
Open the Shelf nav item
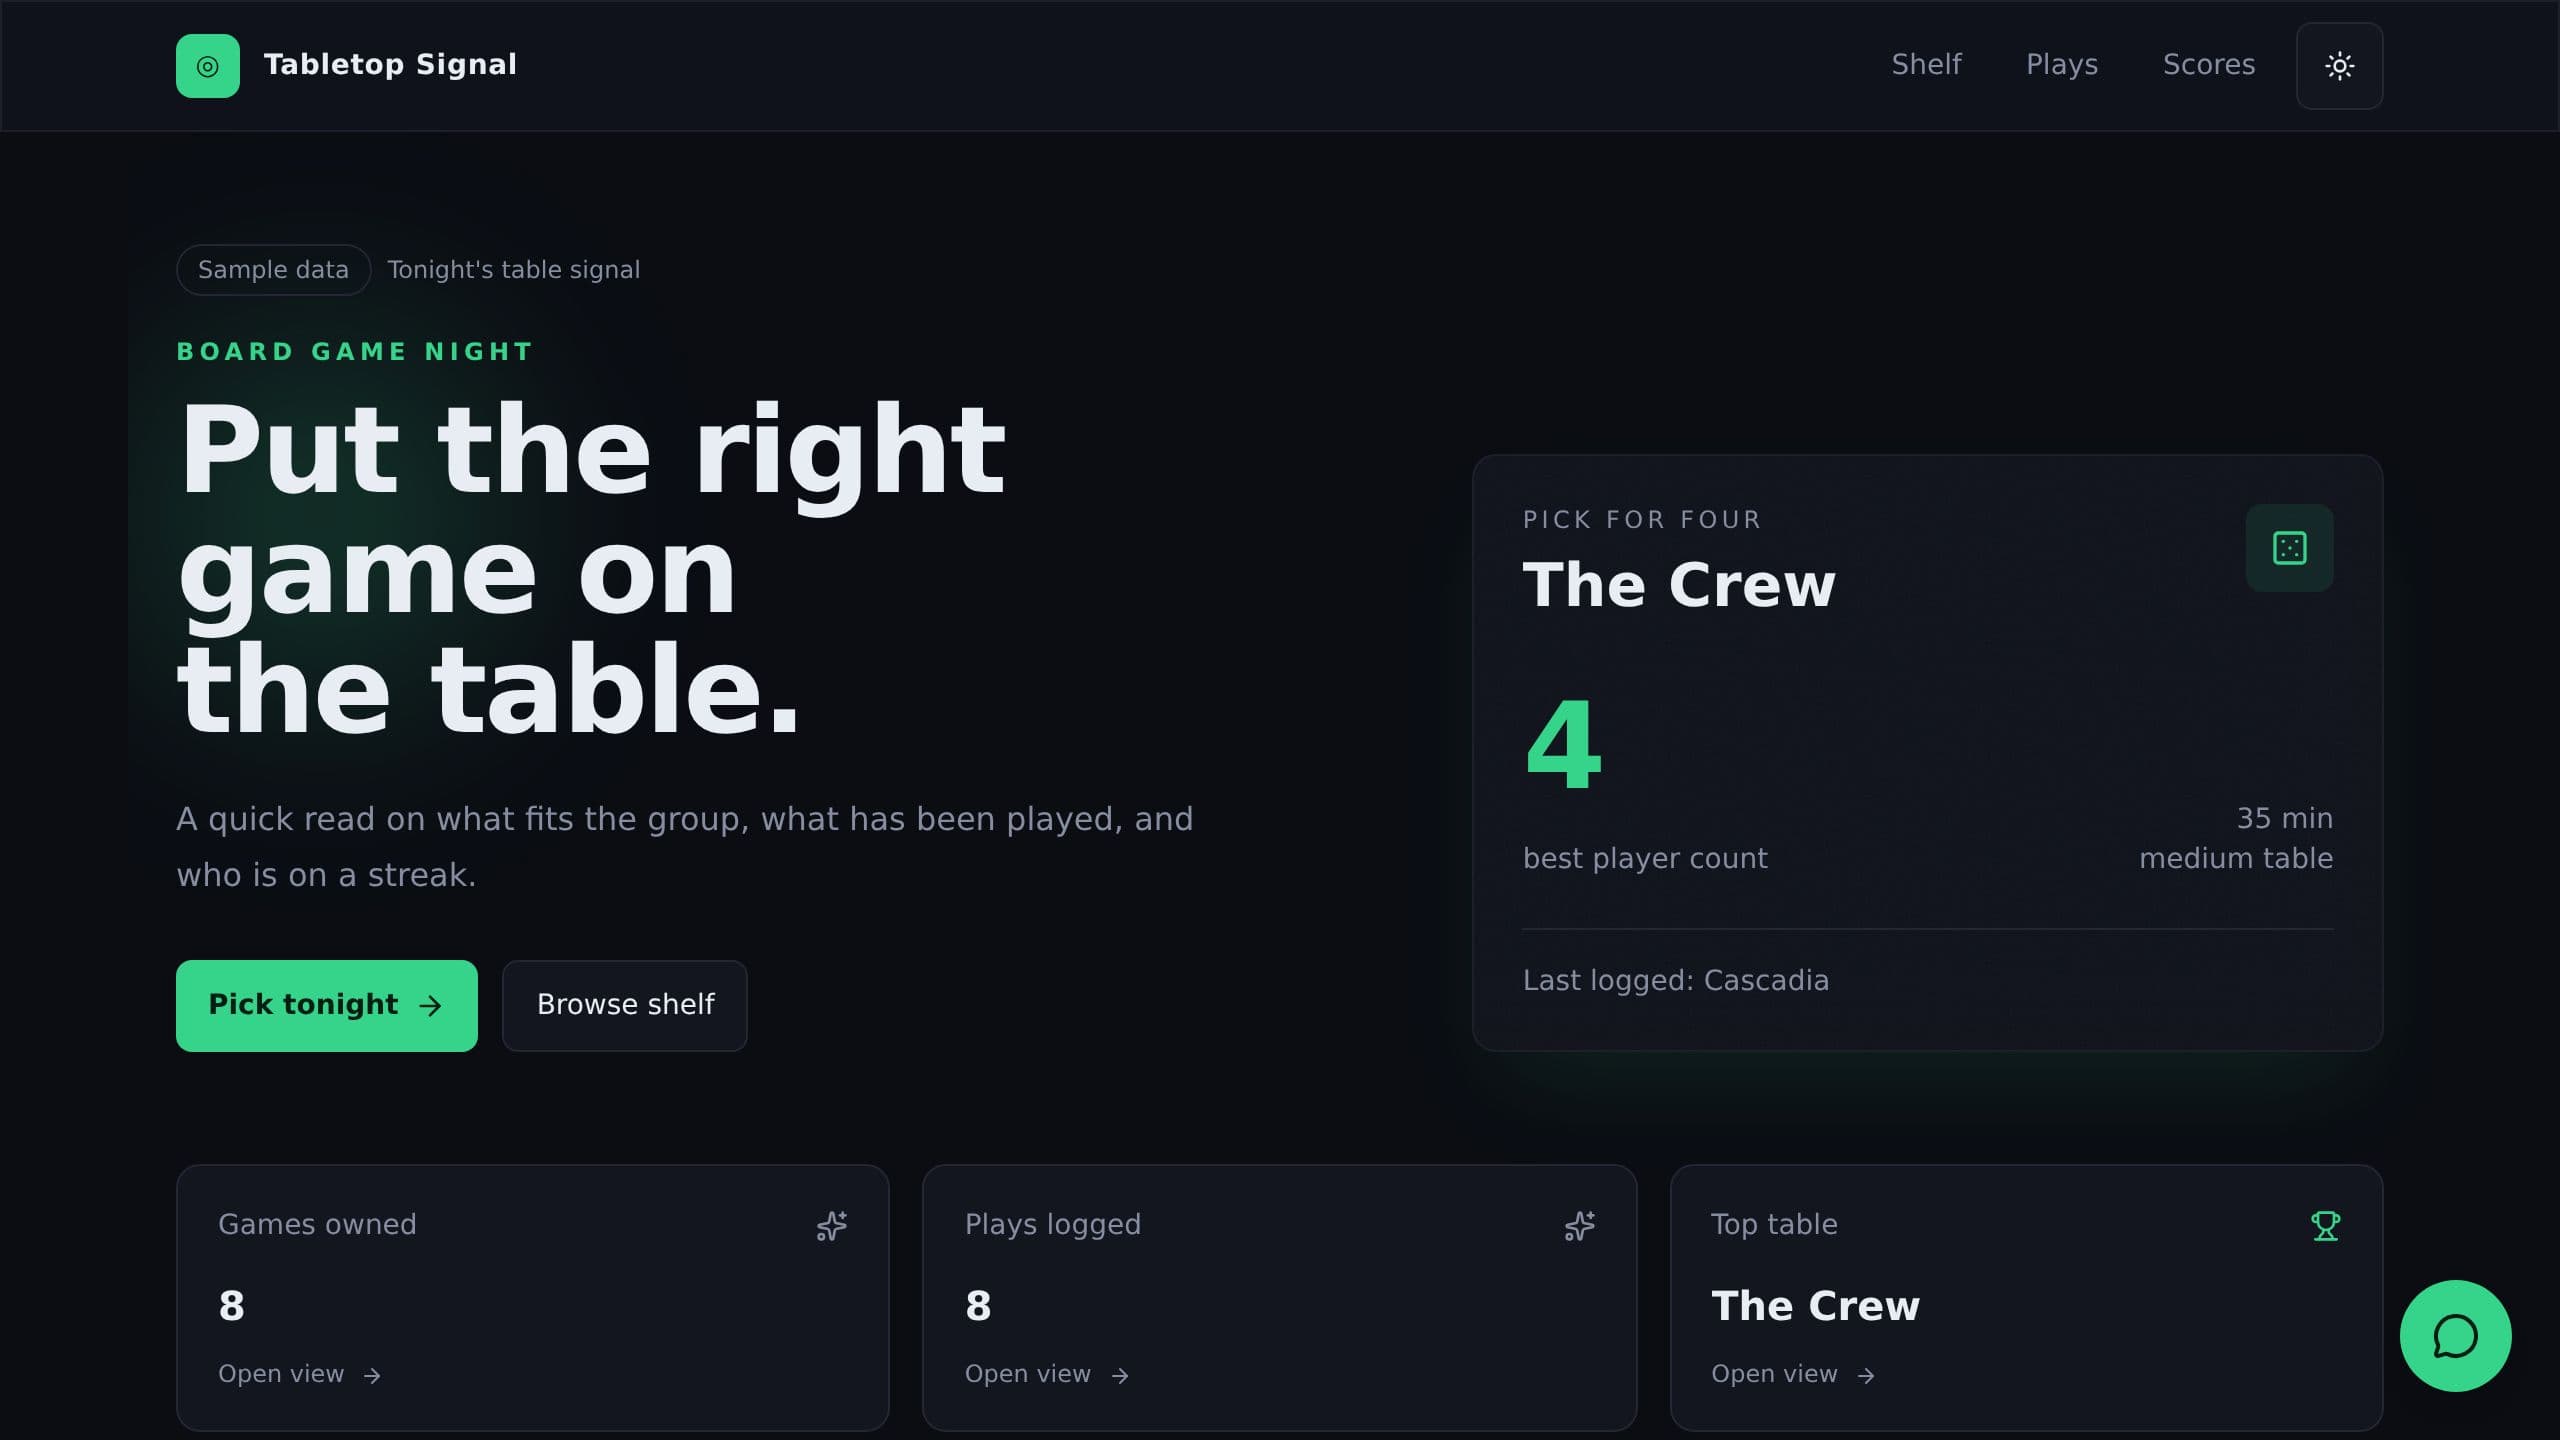(1926, 65)
